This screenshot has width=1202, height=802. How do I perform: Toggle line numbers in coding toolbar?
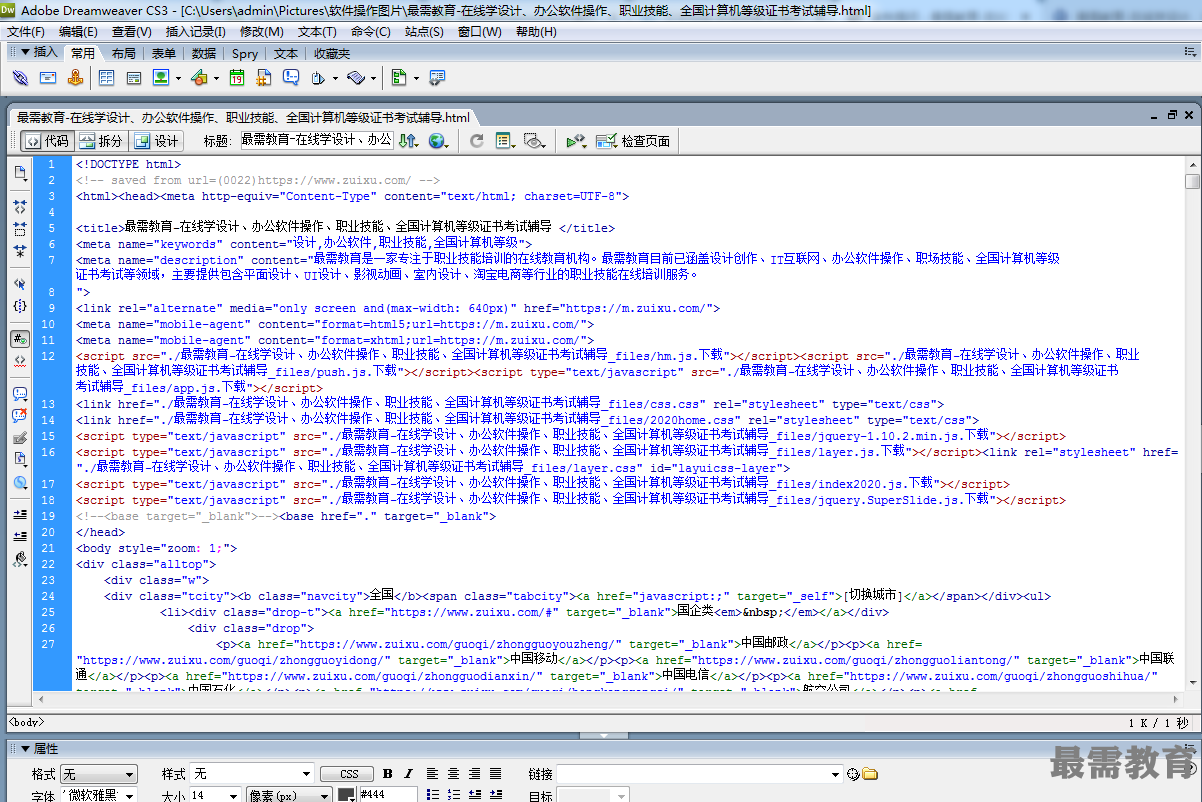tap(20, 338)
